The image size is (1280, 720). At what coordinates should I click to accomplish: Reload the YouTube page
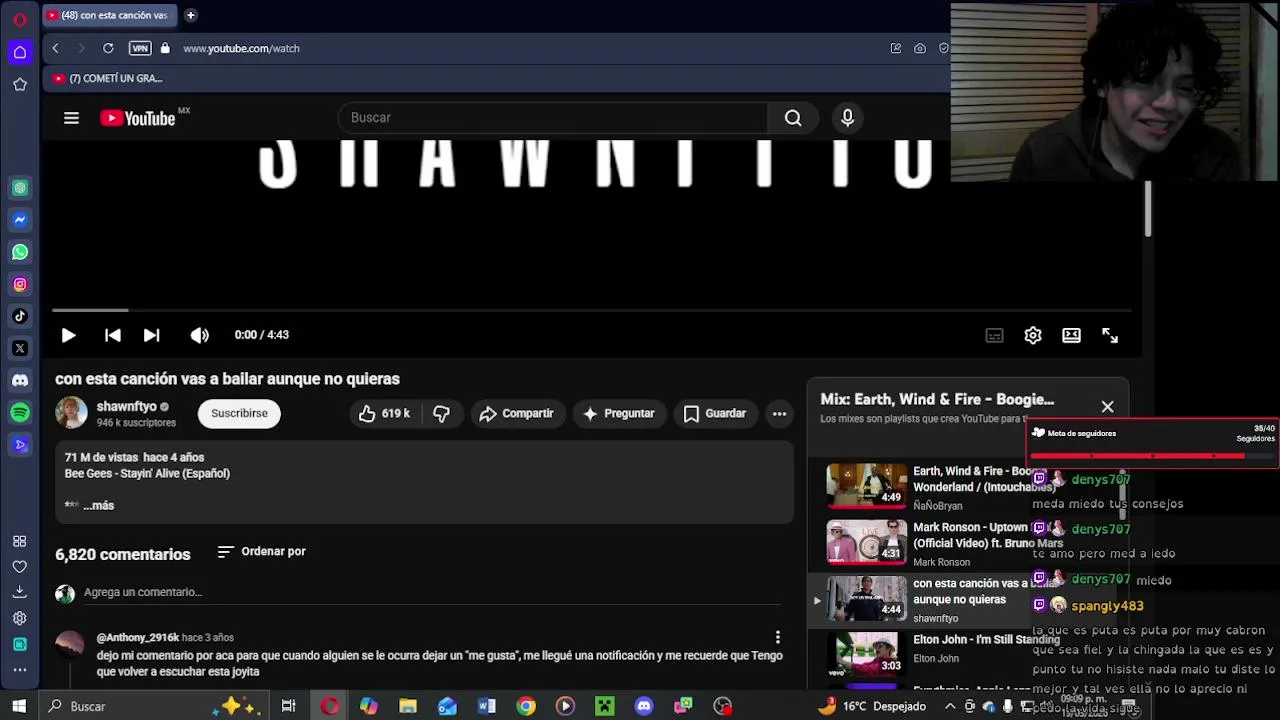coord(108,48)
